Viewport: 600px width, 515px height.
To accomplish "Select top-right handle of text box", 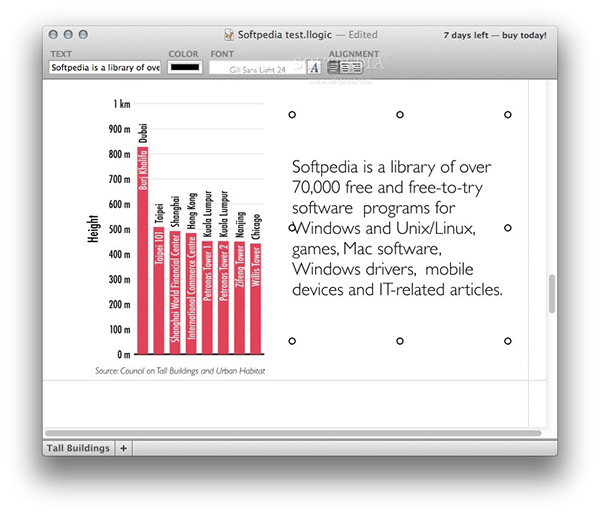I will point(508,114).
